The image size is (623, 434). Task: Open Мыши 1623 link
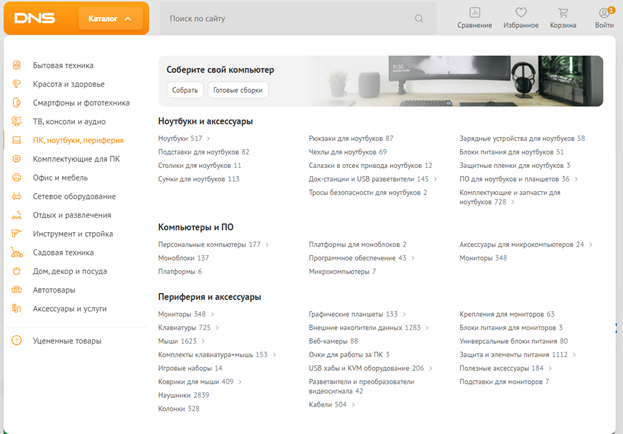pyautogui.click(x=177, y=341)
